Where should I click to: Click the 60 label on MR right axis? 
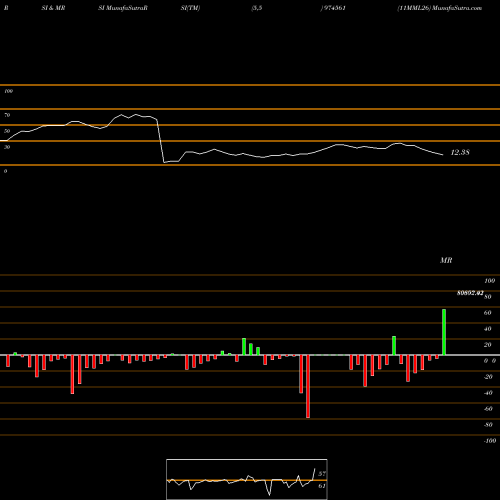pos(487,313)
